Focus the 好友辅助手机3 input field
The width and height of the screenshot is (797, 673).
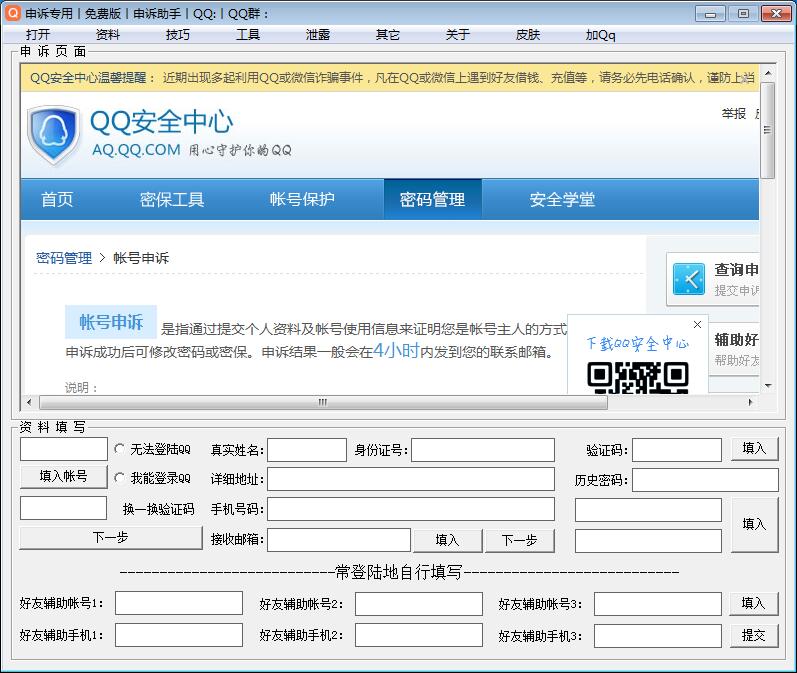[658, 635]
